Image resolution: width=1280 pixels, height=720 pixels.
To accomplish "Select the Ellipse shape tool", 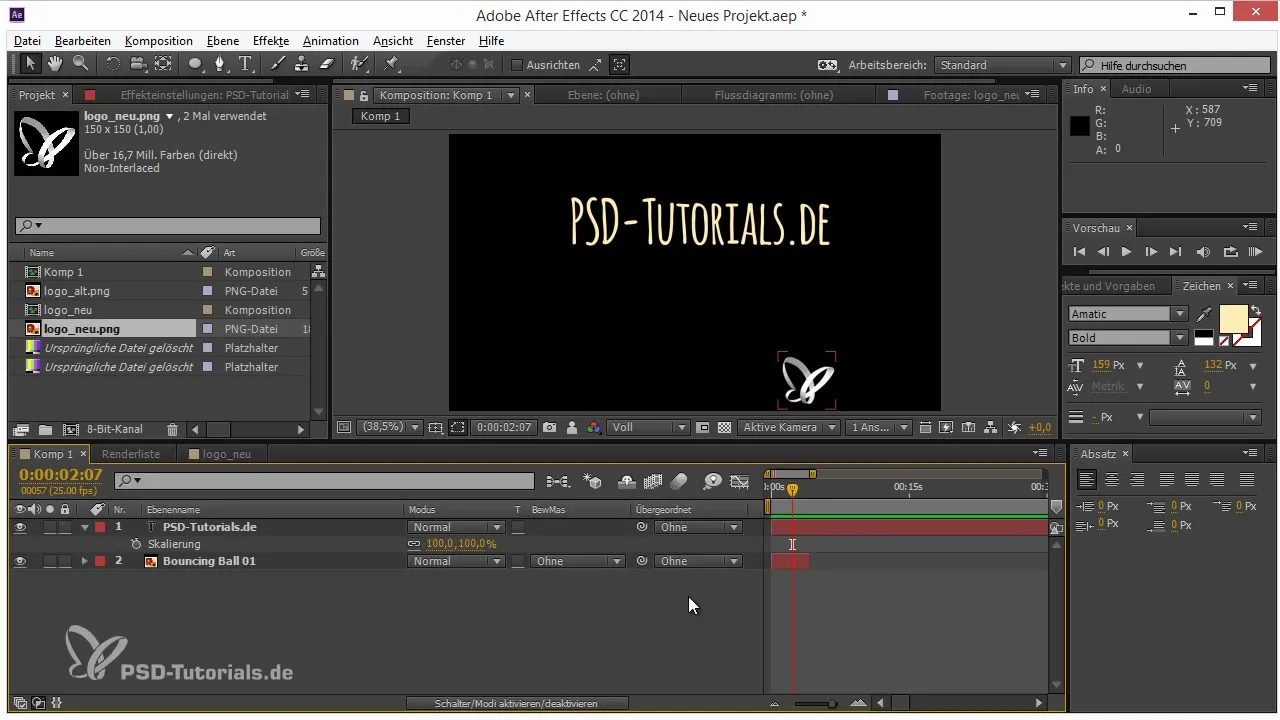I will [x=195, y=64].
